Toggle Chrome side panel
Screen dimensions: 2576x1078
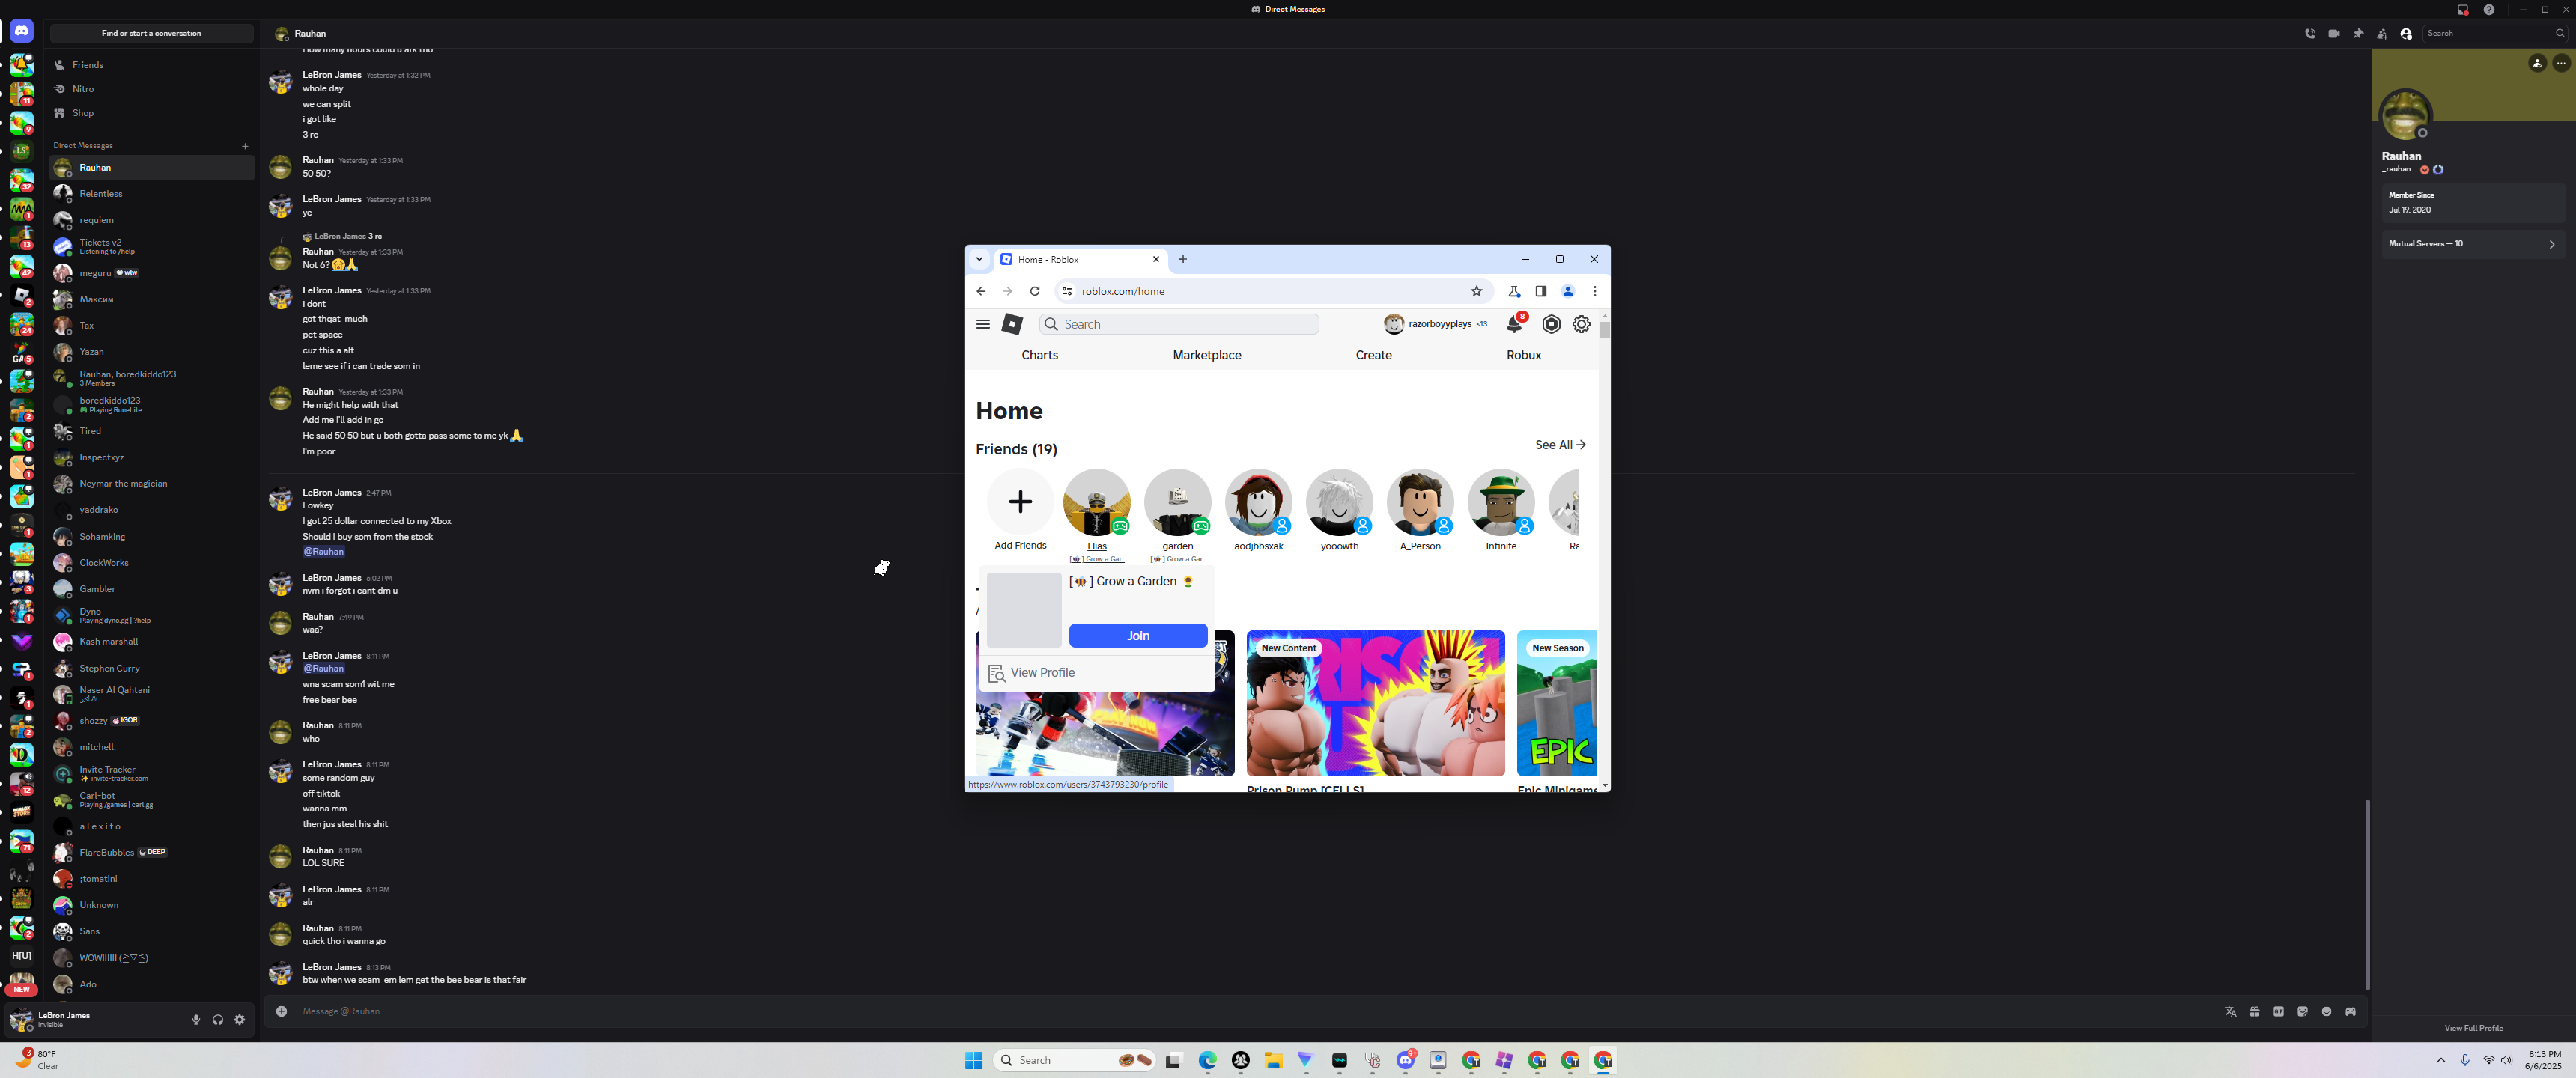(x=1541, y=292)
